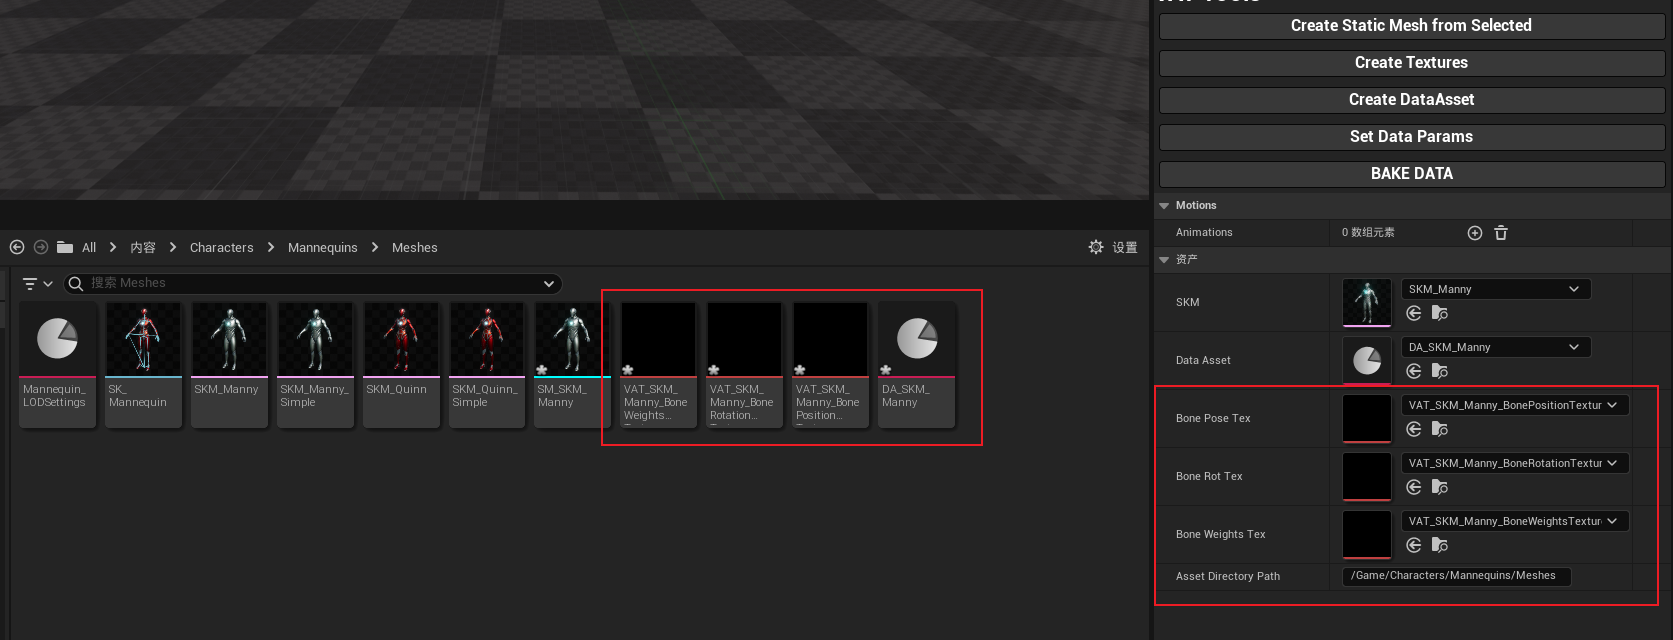Click 'use selected asset' arrow for SKM
The width and height of the screenshot is (1673, 640).
1414,313
